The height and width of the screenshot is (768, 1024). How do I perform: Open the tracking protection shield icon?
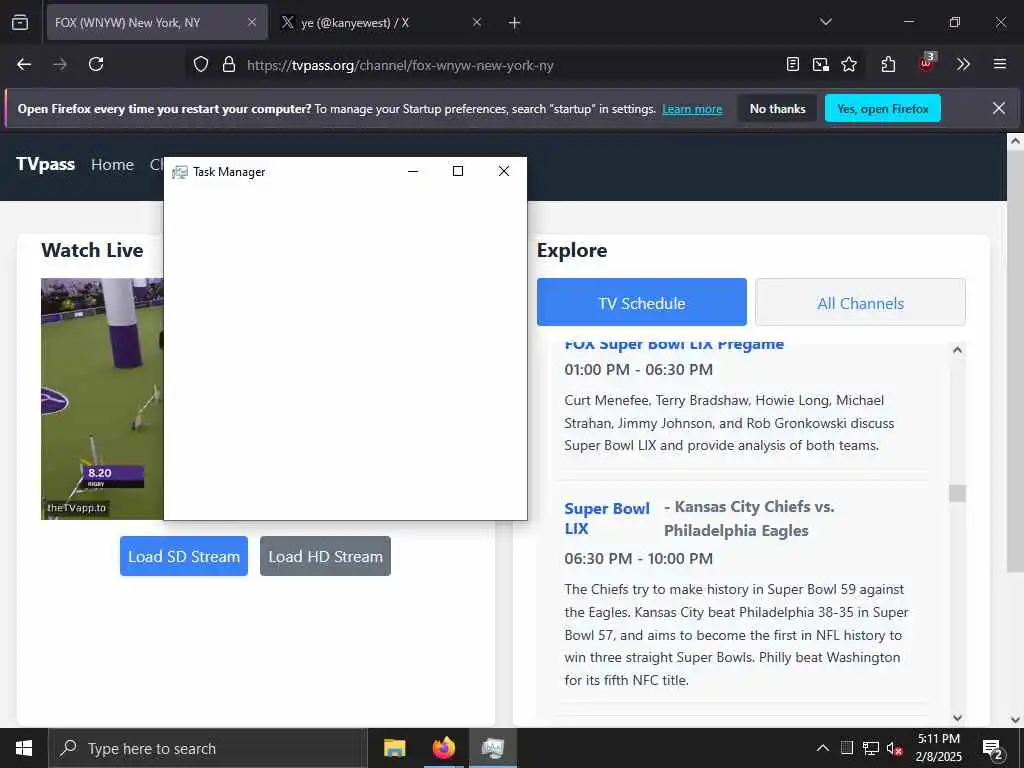[201, 65]
